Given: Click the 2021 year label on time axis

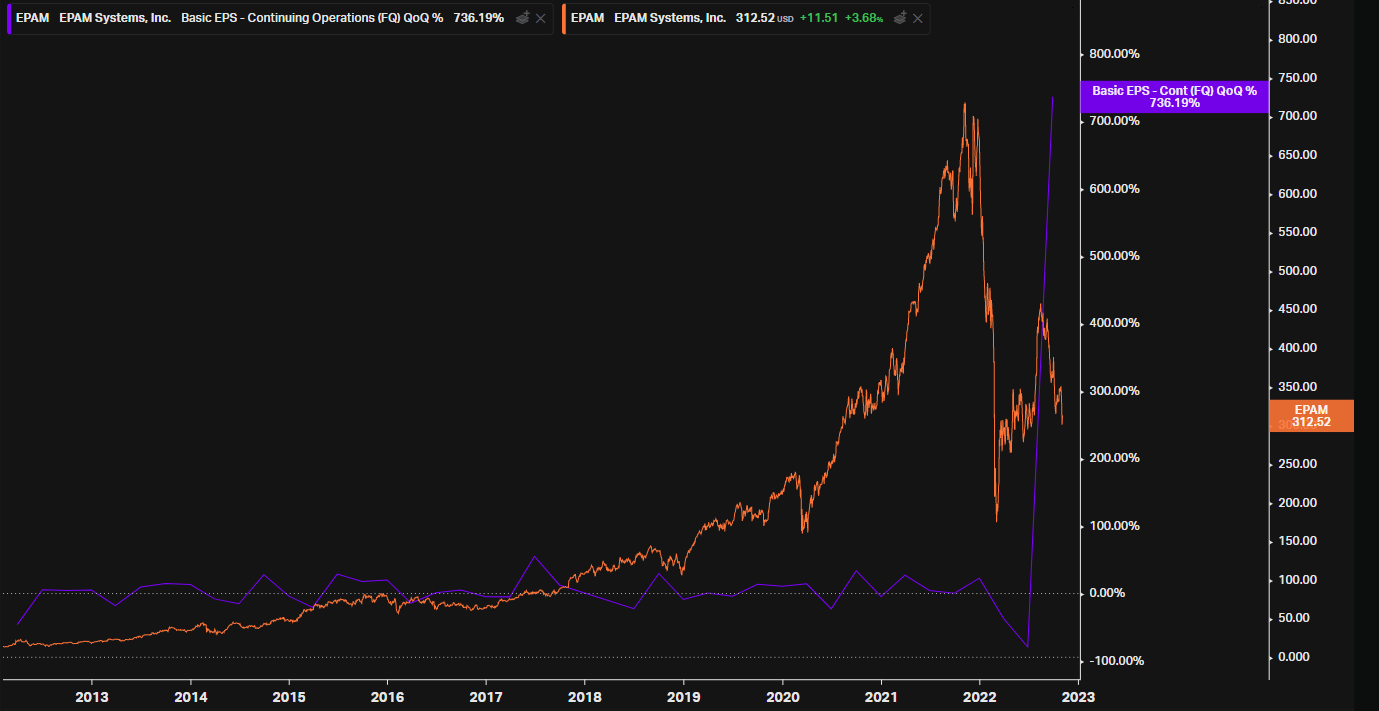Looking at the screenshot, I should tap(881, 696).
